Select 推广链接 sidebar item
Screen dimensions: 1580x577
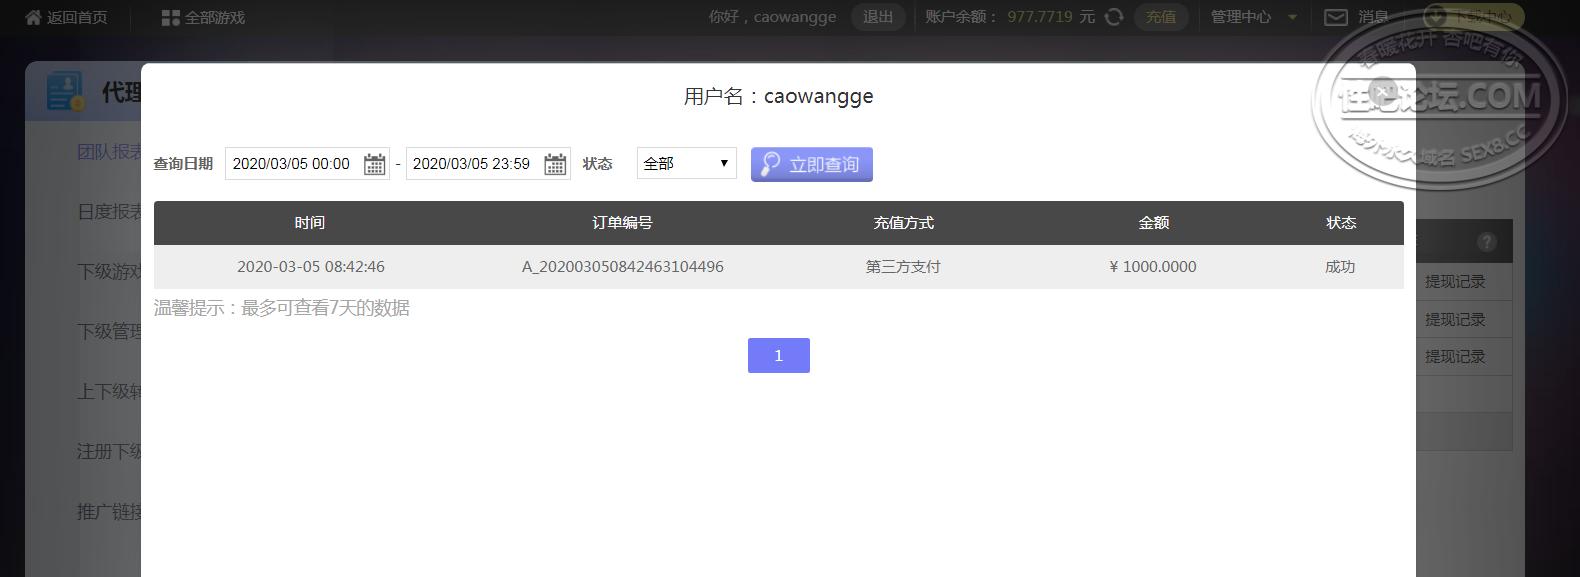(x=110, y=512)
